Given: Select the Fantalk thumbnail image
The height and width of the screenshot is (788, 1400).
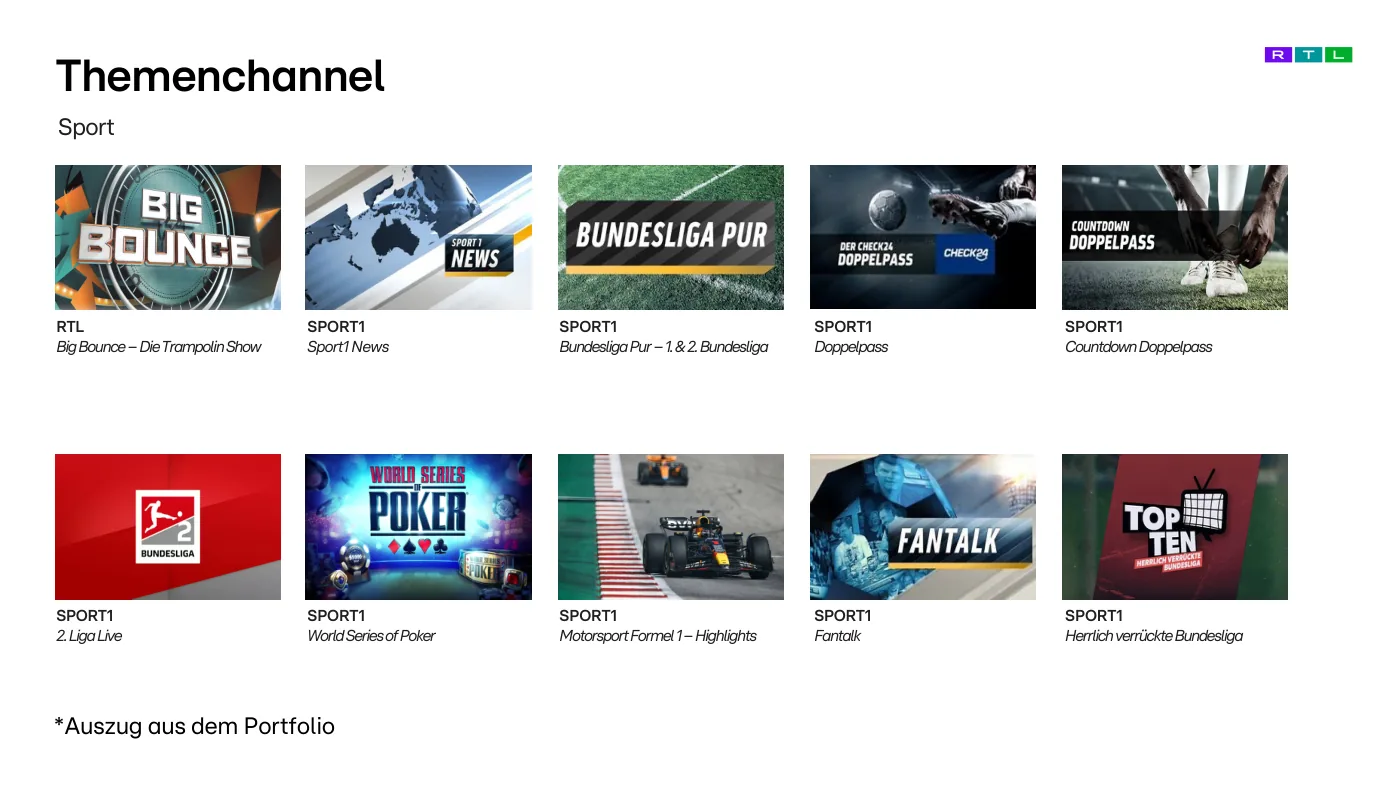Looking at the screenshot, I should (923, 527).
